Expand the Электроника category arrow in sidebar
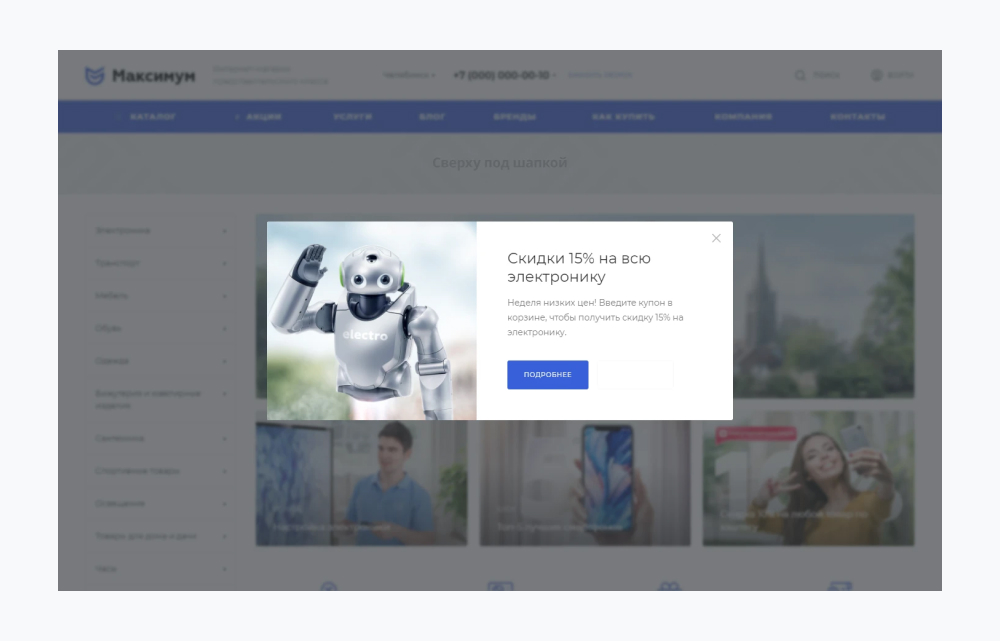1000x641 pixels. (x=224, y=231)
